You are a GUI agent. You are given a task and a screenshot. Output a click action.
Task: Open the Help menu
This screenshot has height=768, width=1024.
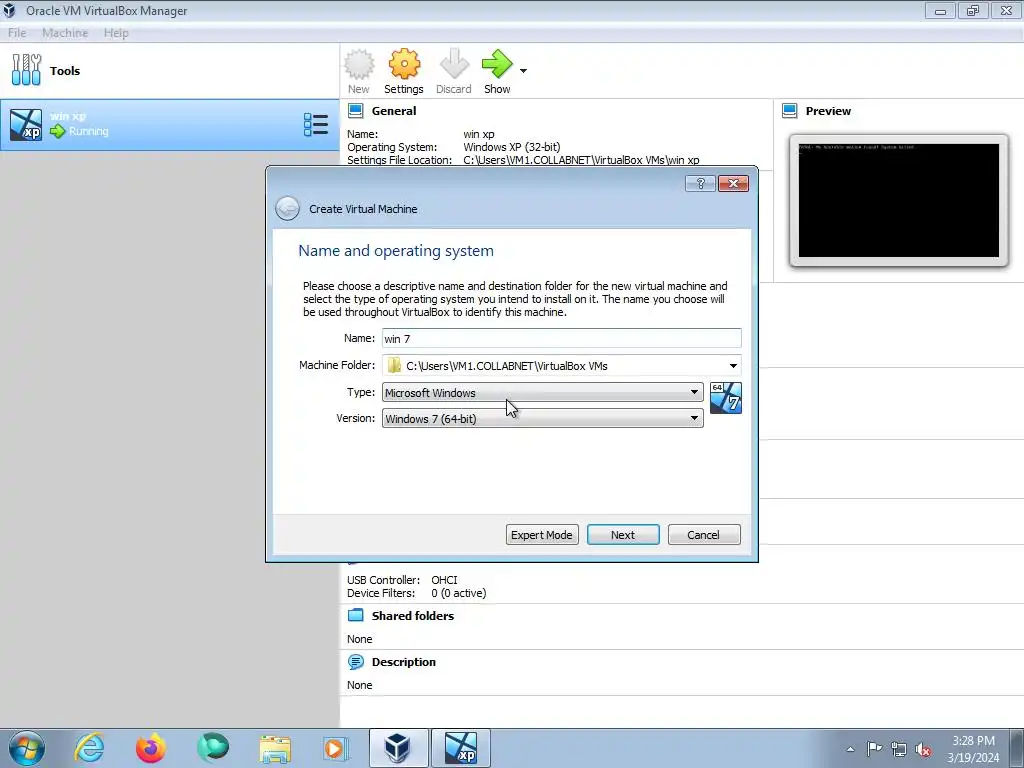point(116,33)
